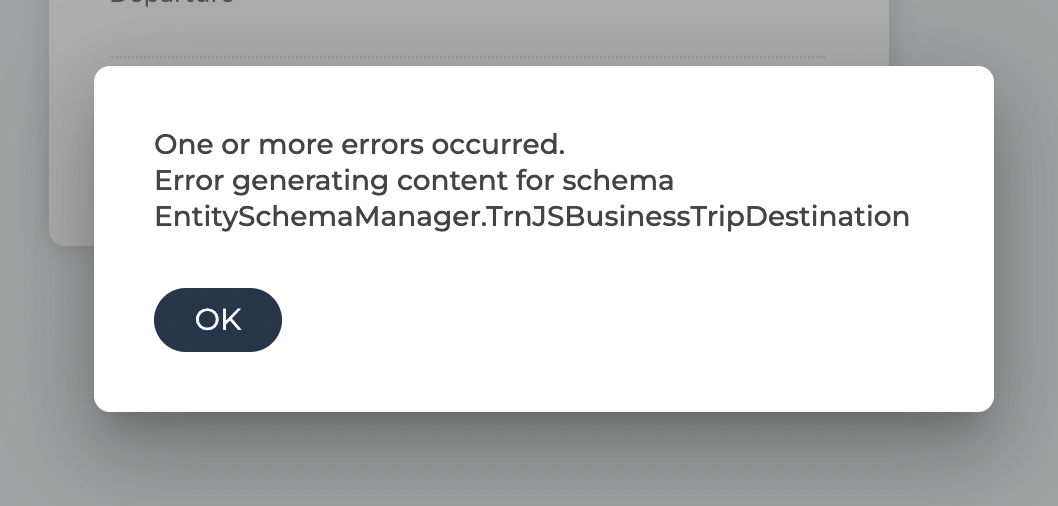Click the partially hidden Departure label

click(x=172, y=2)
